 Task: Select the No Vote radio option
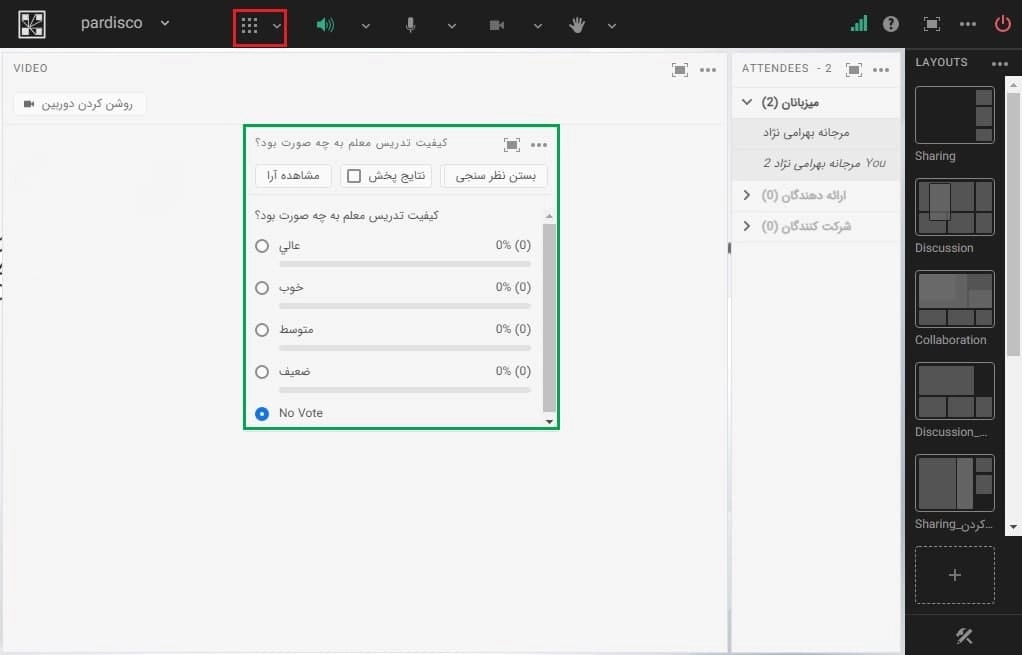262,414
